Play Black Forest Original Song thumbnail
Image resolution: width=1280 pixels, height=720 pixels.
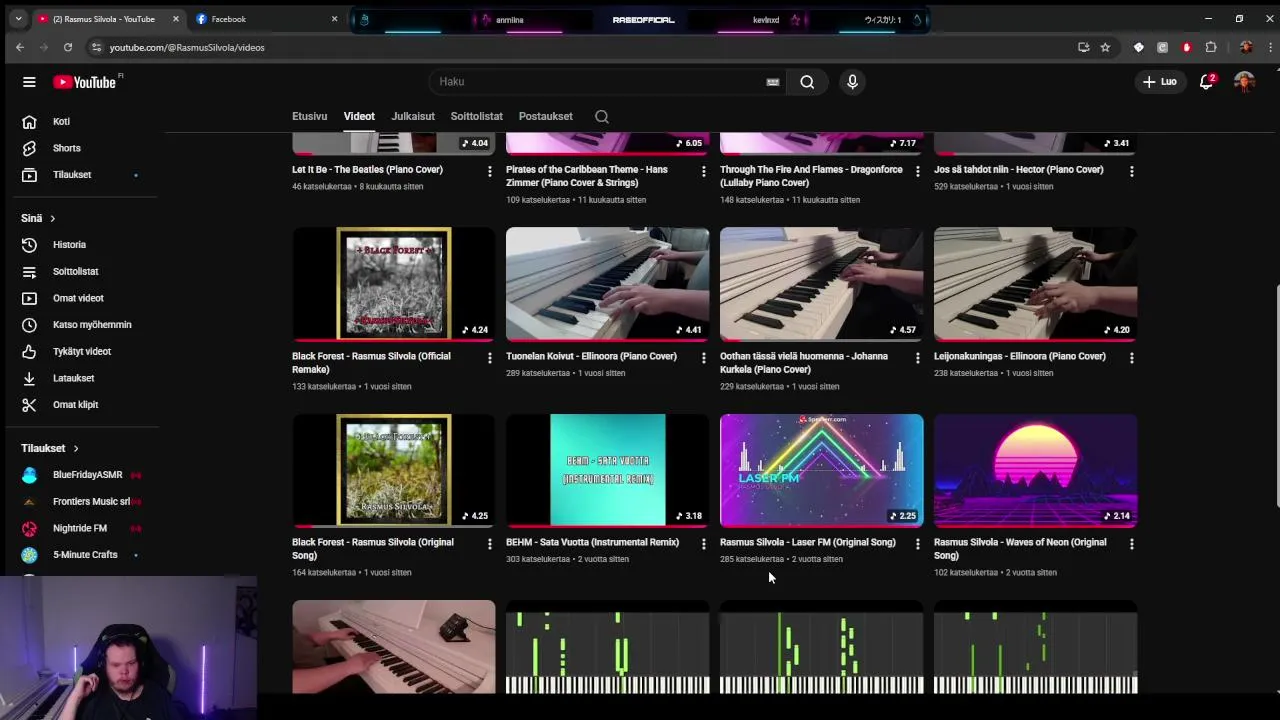[x=393, y=470]
